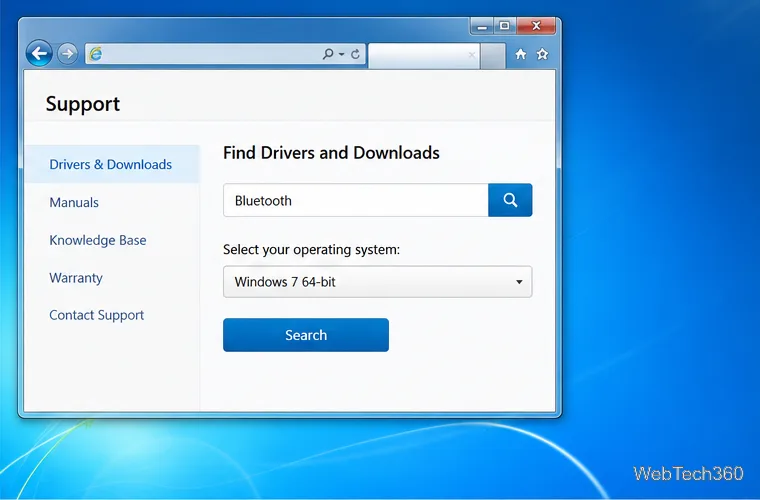
Task: Click the browser Forward arrow button
Action: pyautogui.click(x=67, y=53)
